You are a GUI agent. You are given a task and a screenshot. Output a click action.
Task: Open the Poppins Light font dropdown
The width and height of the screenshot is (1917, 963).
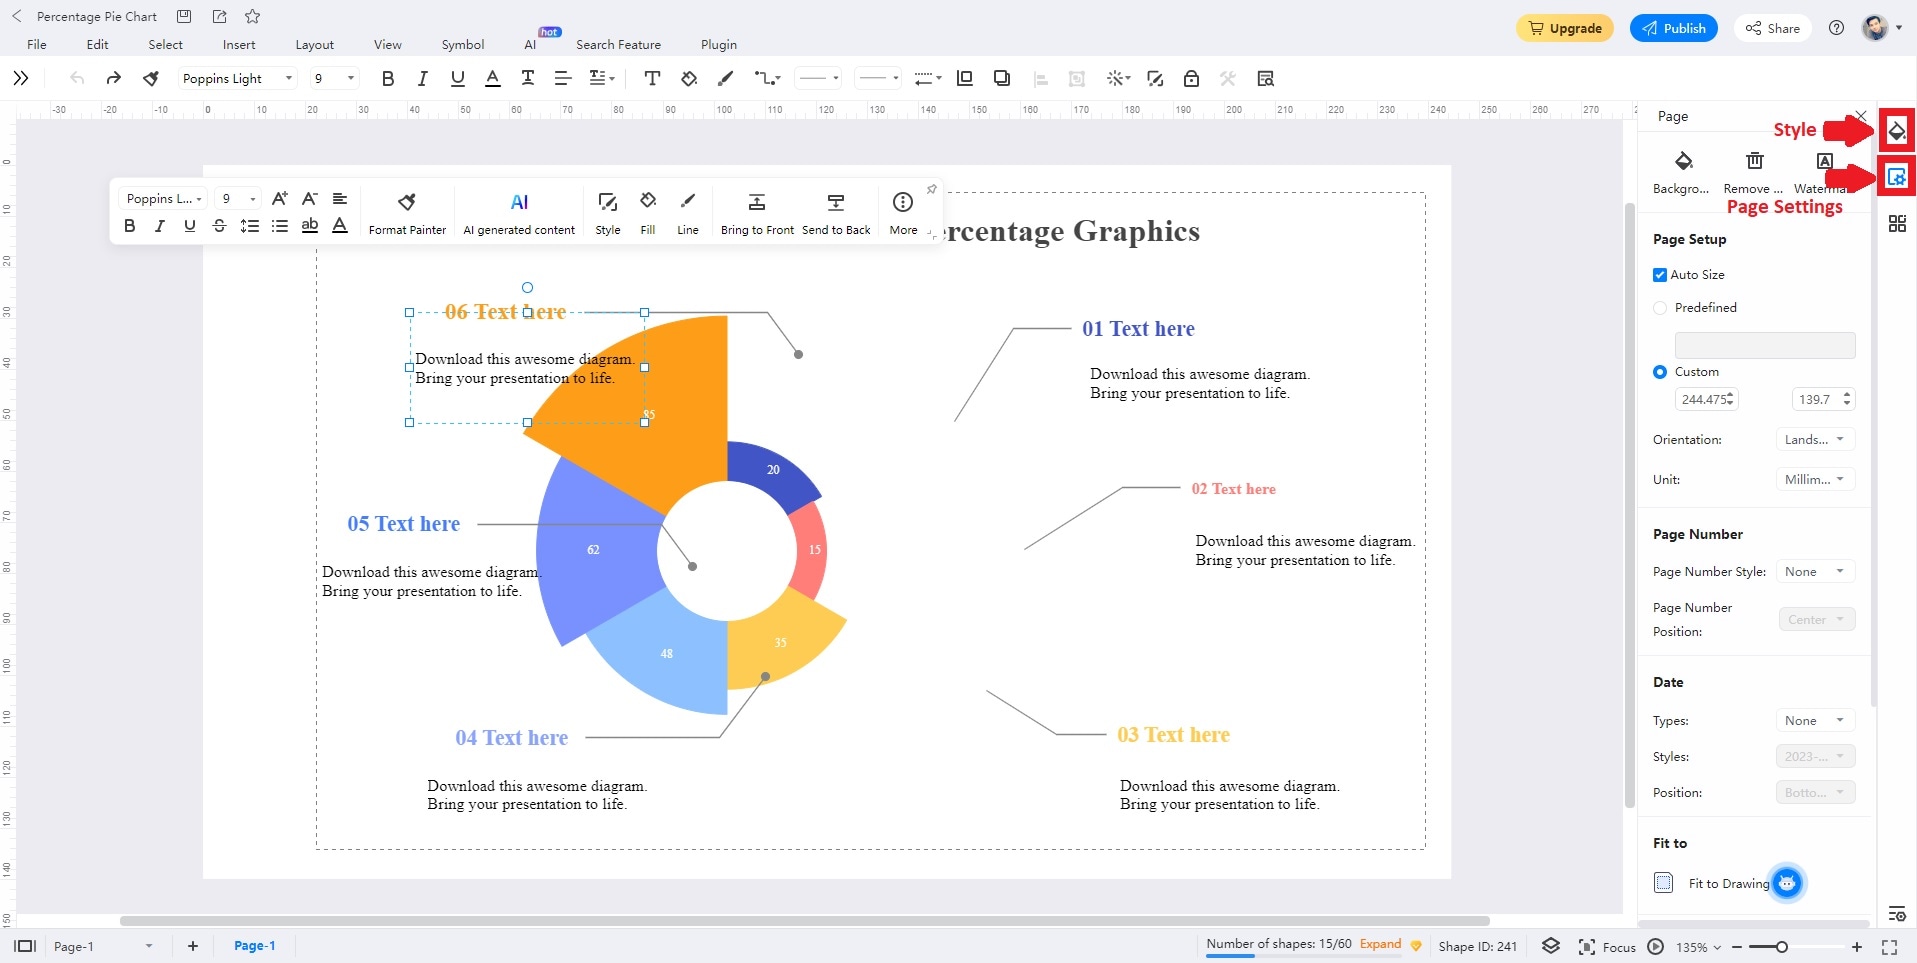237,78
